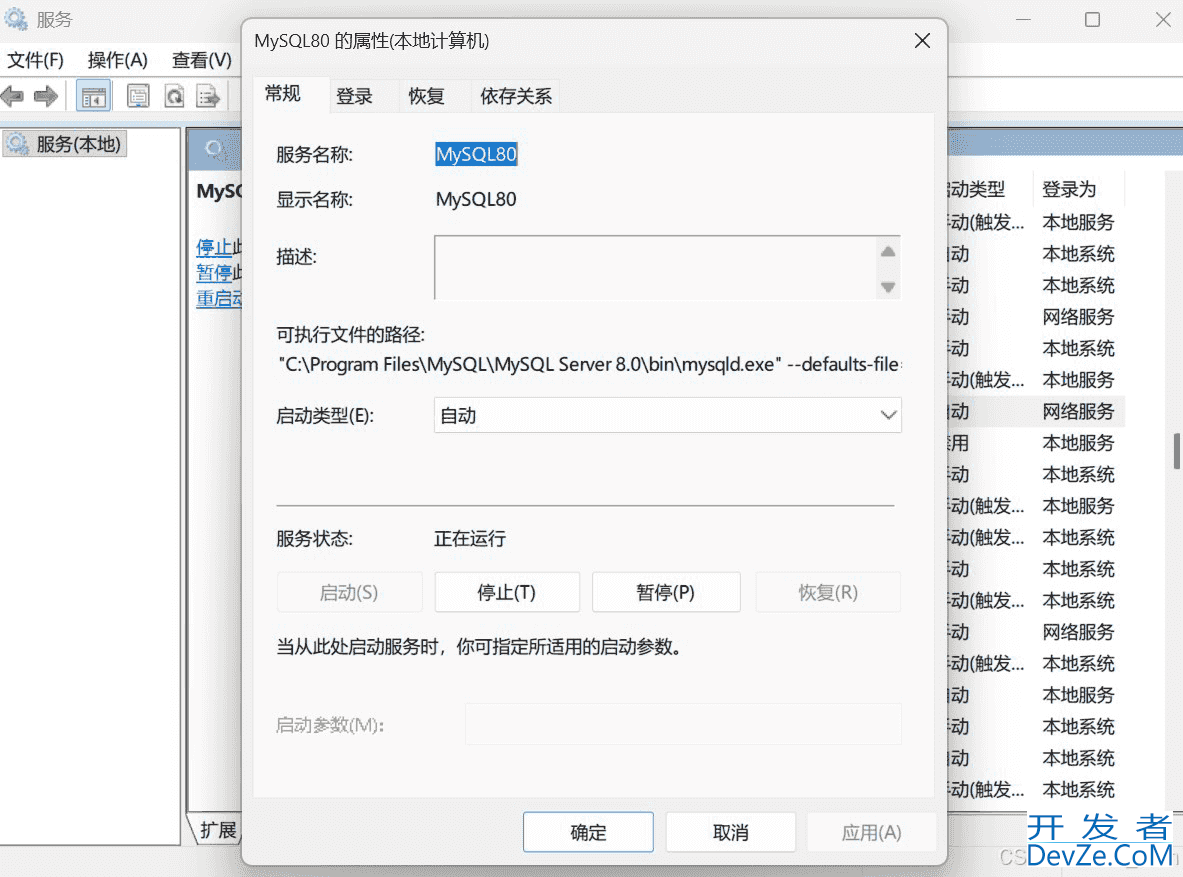
Task: Click the services list vertical scrollbar thumb
Action: tap(1177, 450)
